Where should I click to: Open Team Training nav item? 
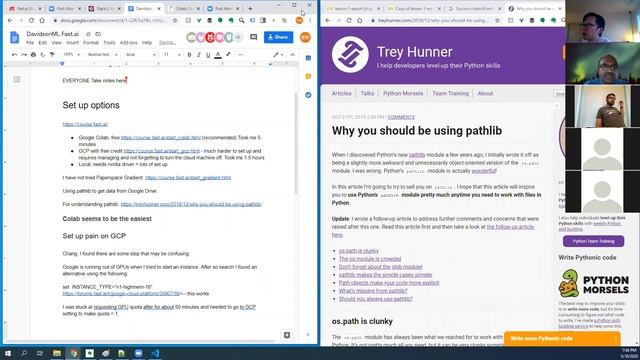[x=450, y=93]
